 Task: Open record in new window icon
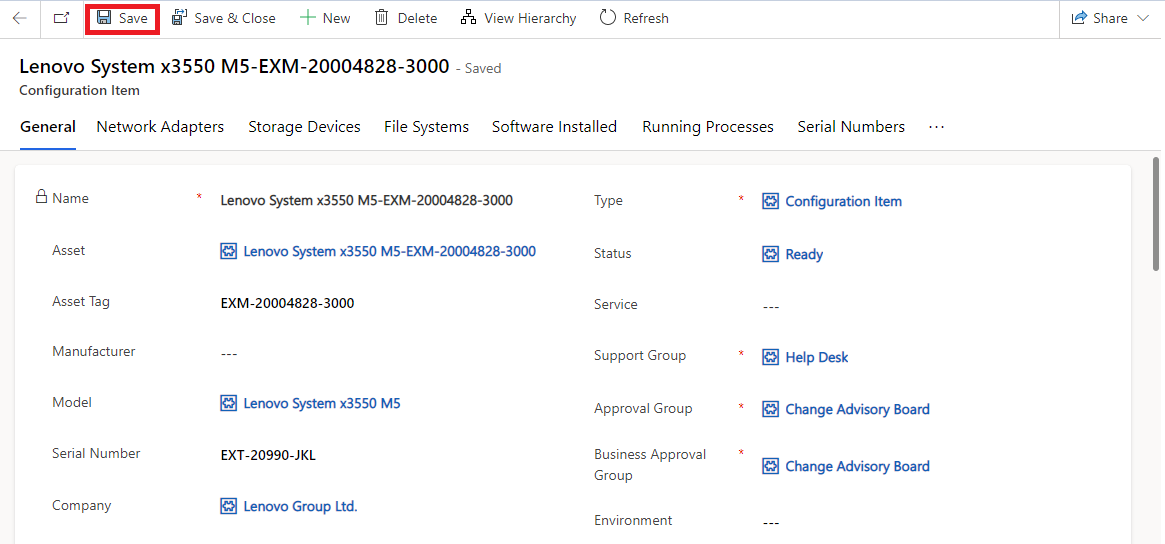pos(61,19)
